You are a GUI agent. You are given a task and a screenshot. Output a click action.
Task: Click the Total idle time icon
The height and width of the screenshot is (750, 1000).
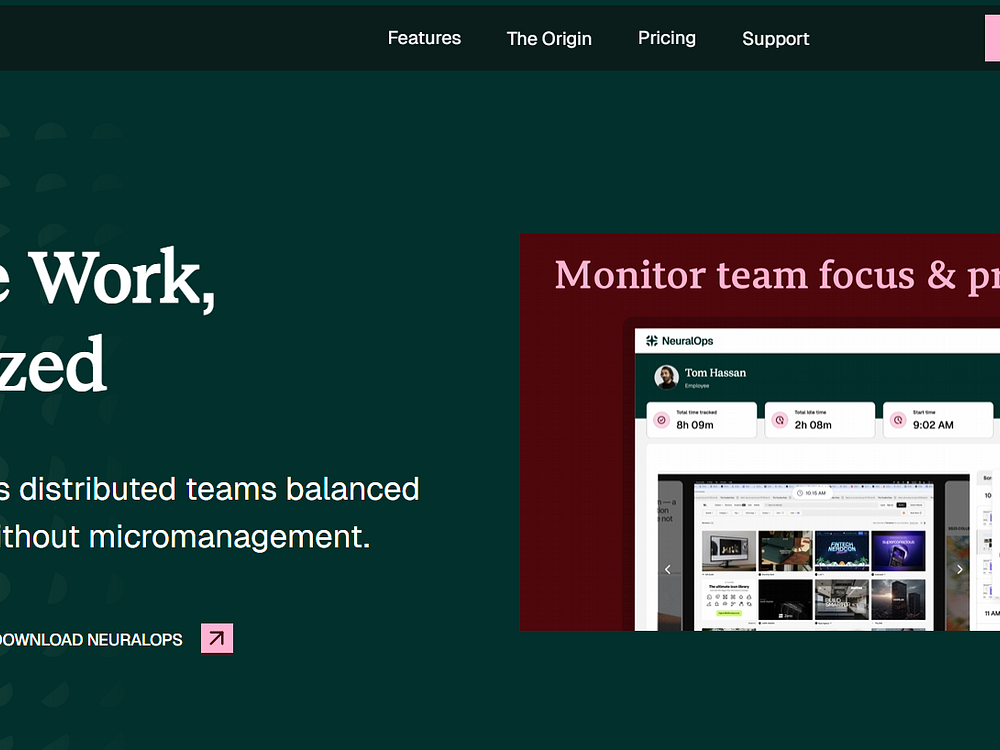pyautogui.click(x=780, y=420)
